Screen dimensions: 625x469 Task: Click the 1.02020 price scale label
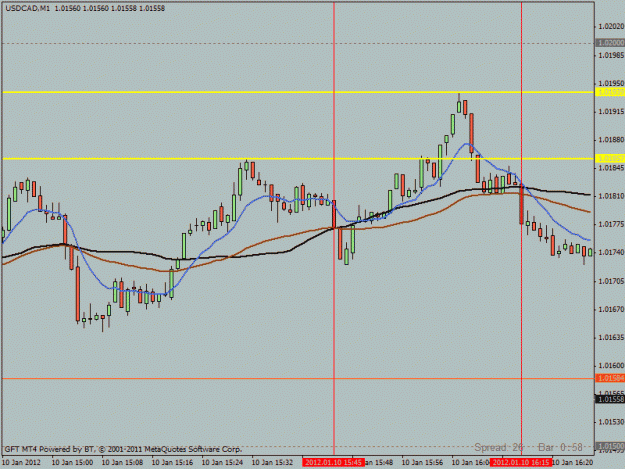pyautogui.click(x=611, y=26)
